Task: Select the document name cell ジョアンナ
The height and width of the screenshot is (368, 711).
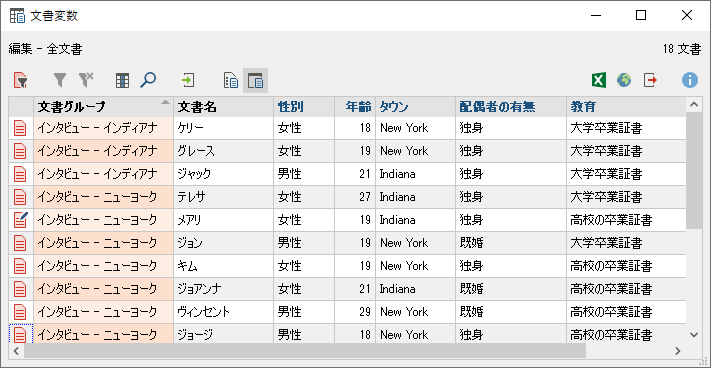Action: click(224, 289)
